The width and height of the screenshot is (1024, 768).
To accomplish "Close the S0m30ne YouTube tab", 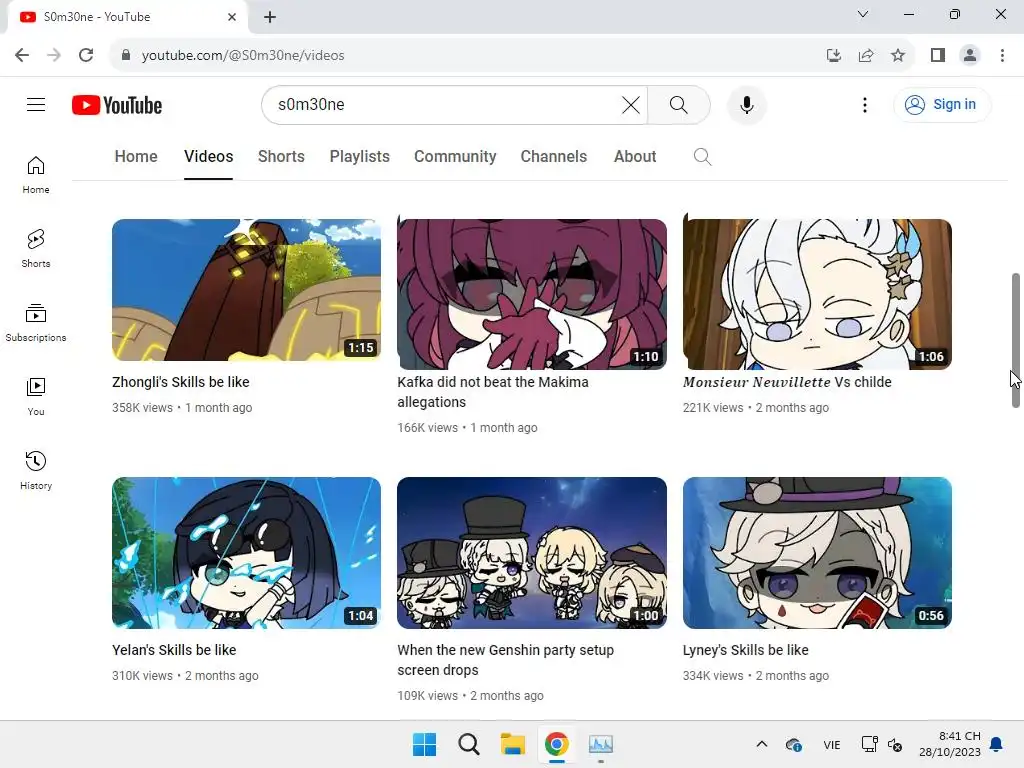I will [x=232, y=17].
